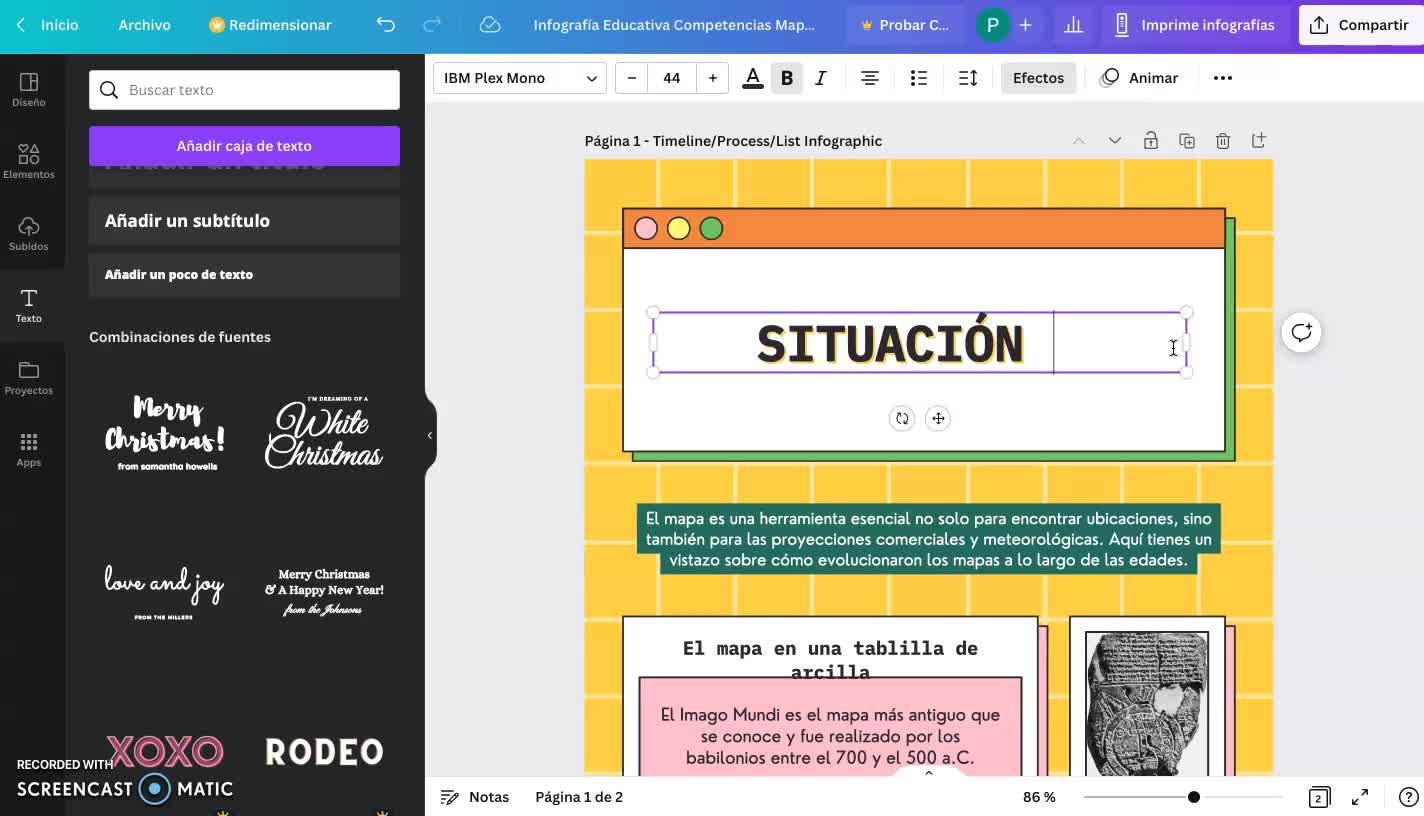Click the Buscar texto search field
This screenshot has width=1424, height=816.
coord(244,90)
